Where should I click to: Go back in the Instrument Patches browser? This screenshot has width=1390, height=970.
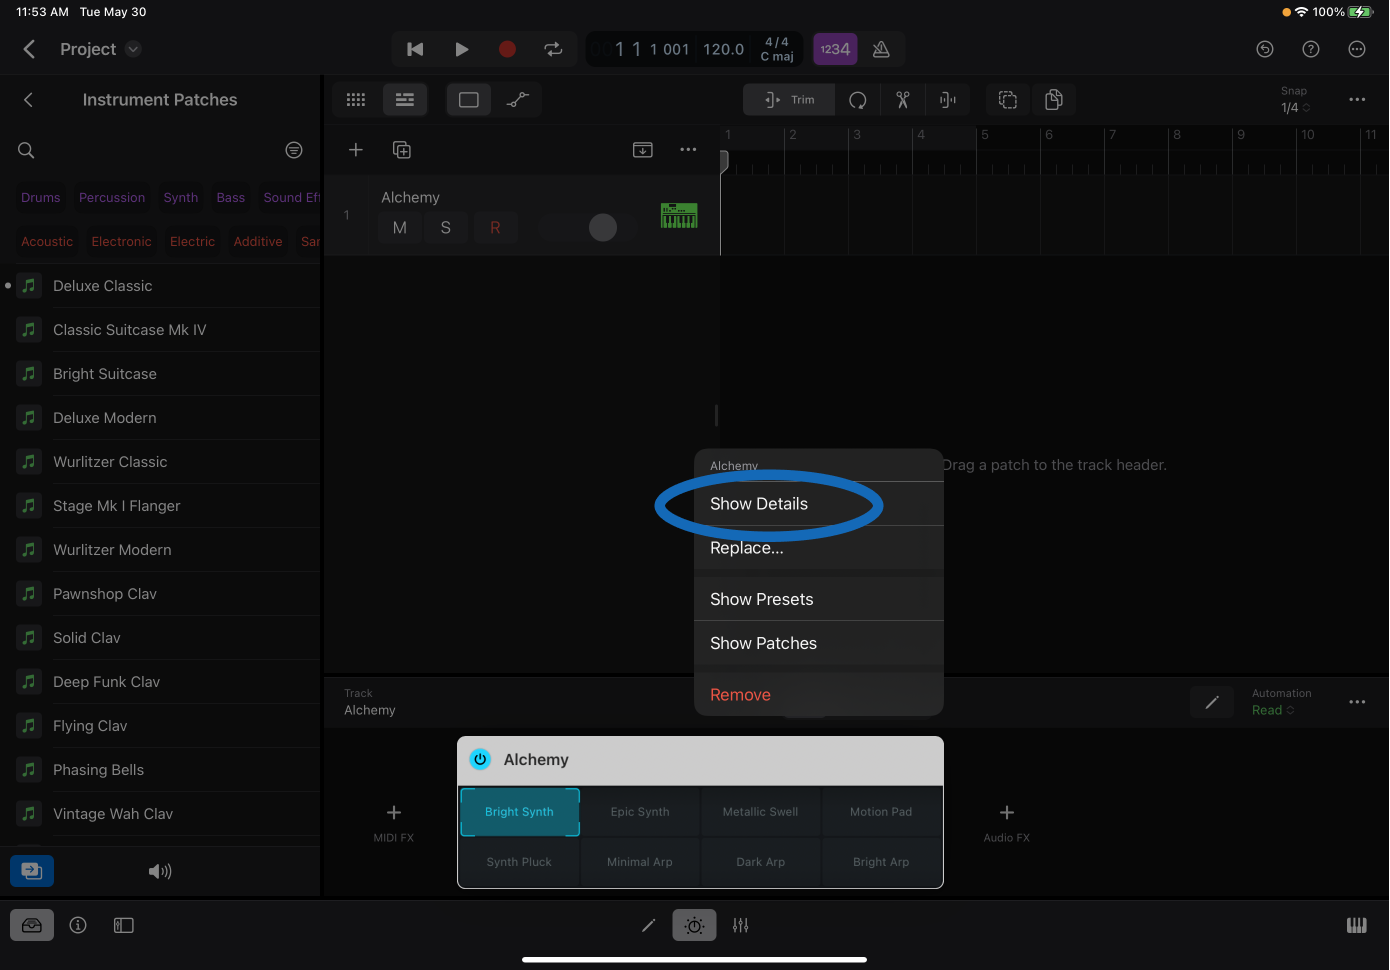click(x=28, y=100)
